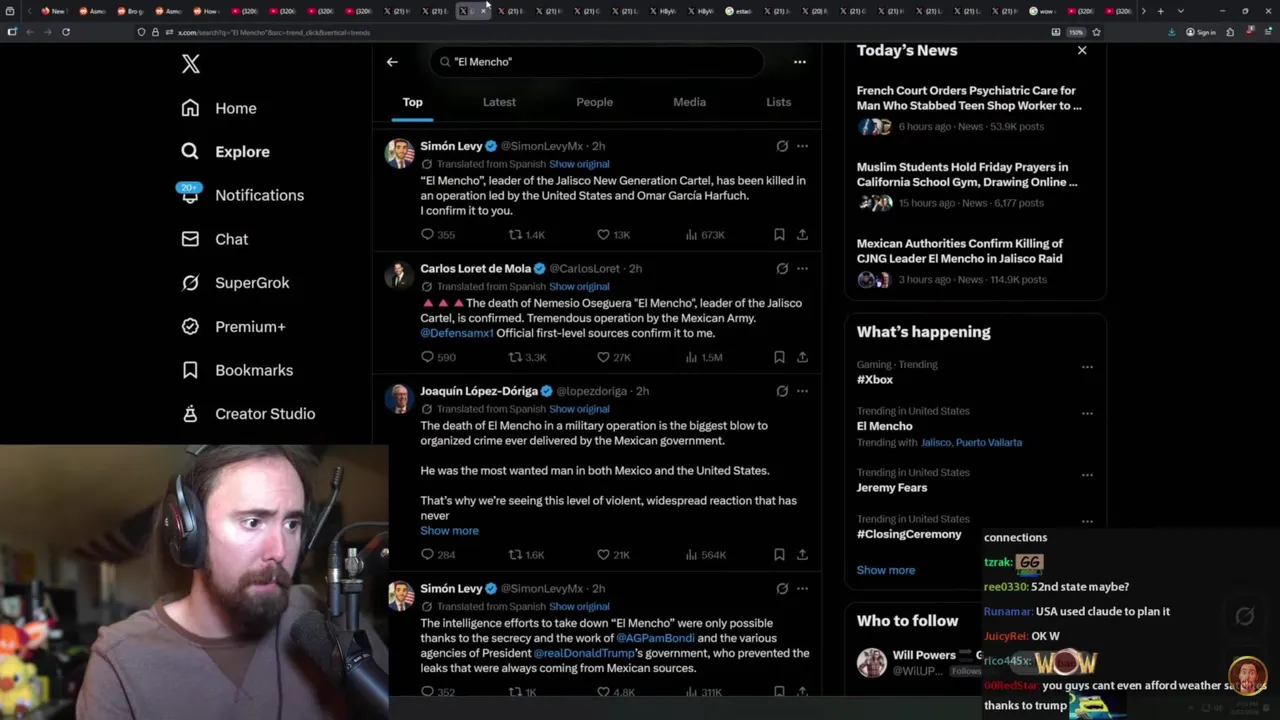Like the López-Dóriga post (21K)
This screenshot has height=720, width=1280.
pyautogui.click(x=613, y=555)
